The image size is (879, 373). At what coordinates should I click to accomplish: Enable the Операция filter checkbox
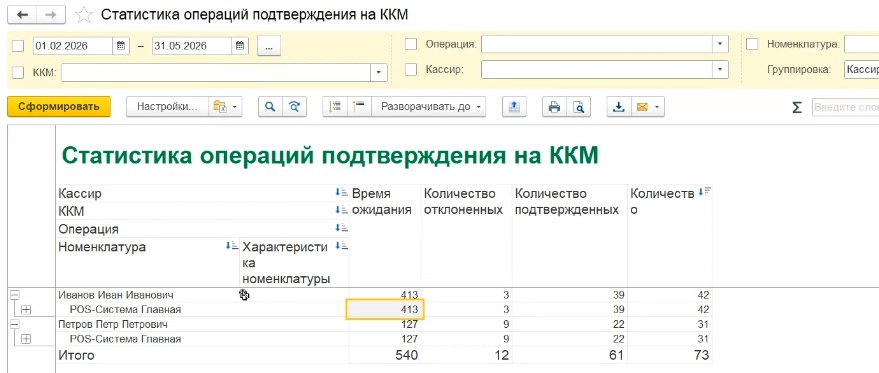click(411, 44)
